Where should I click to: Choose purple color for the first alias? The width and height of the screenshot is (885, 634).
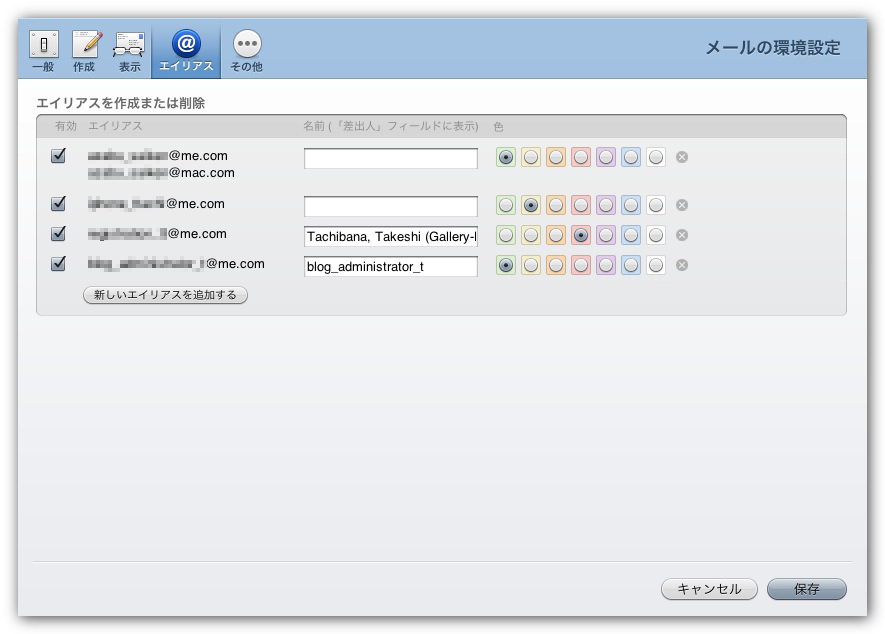[x=606, y=157]
